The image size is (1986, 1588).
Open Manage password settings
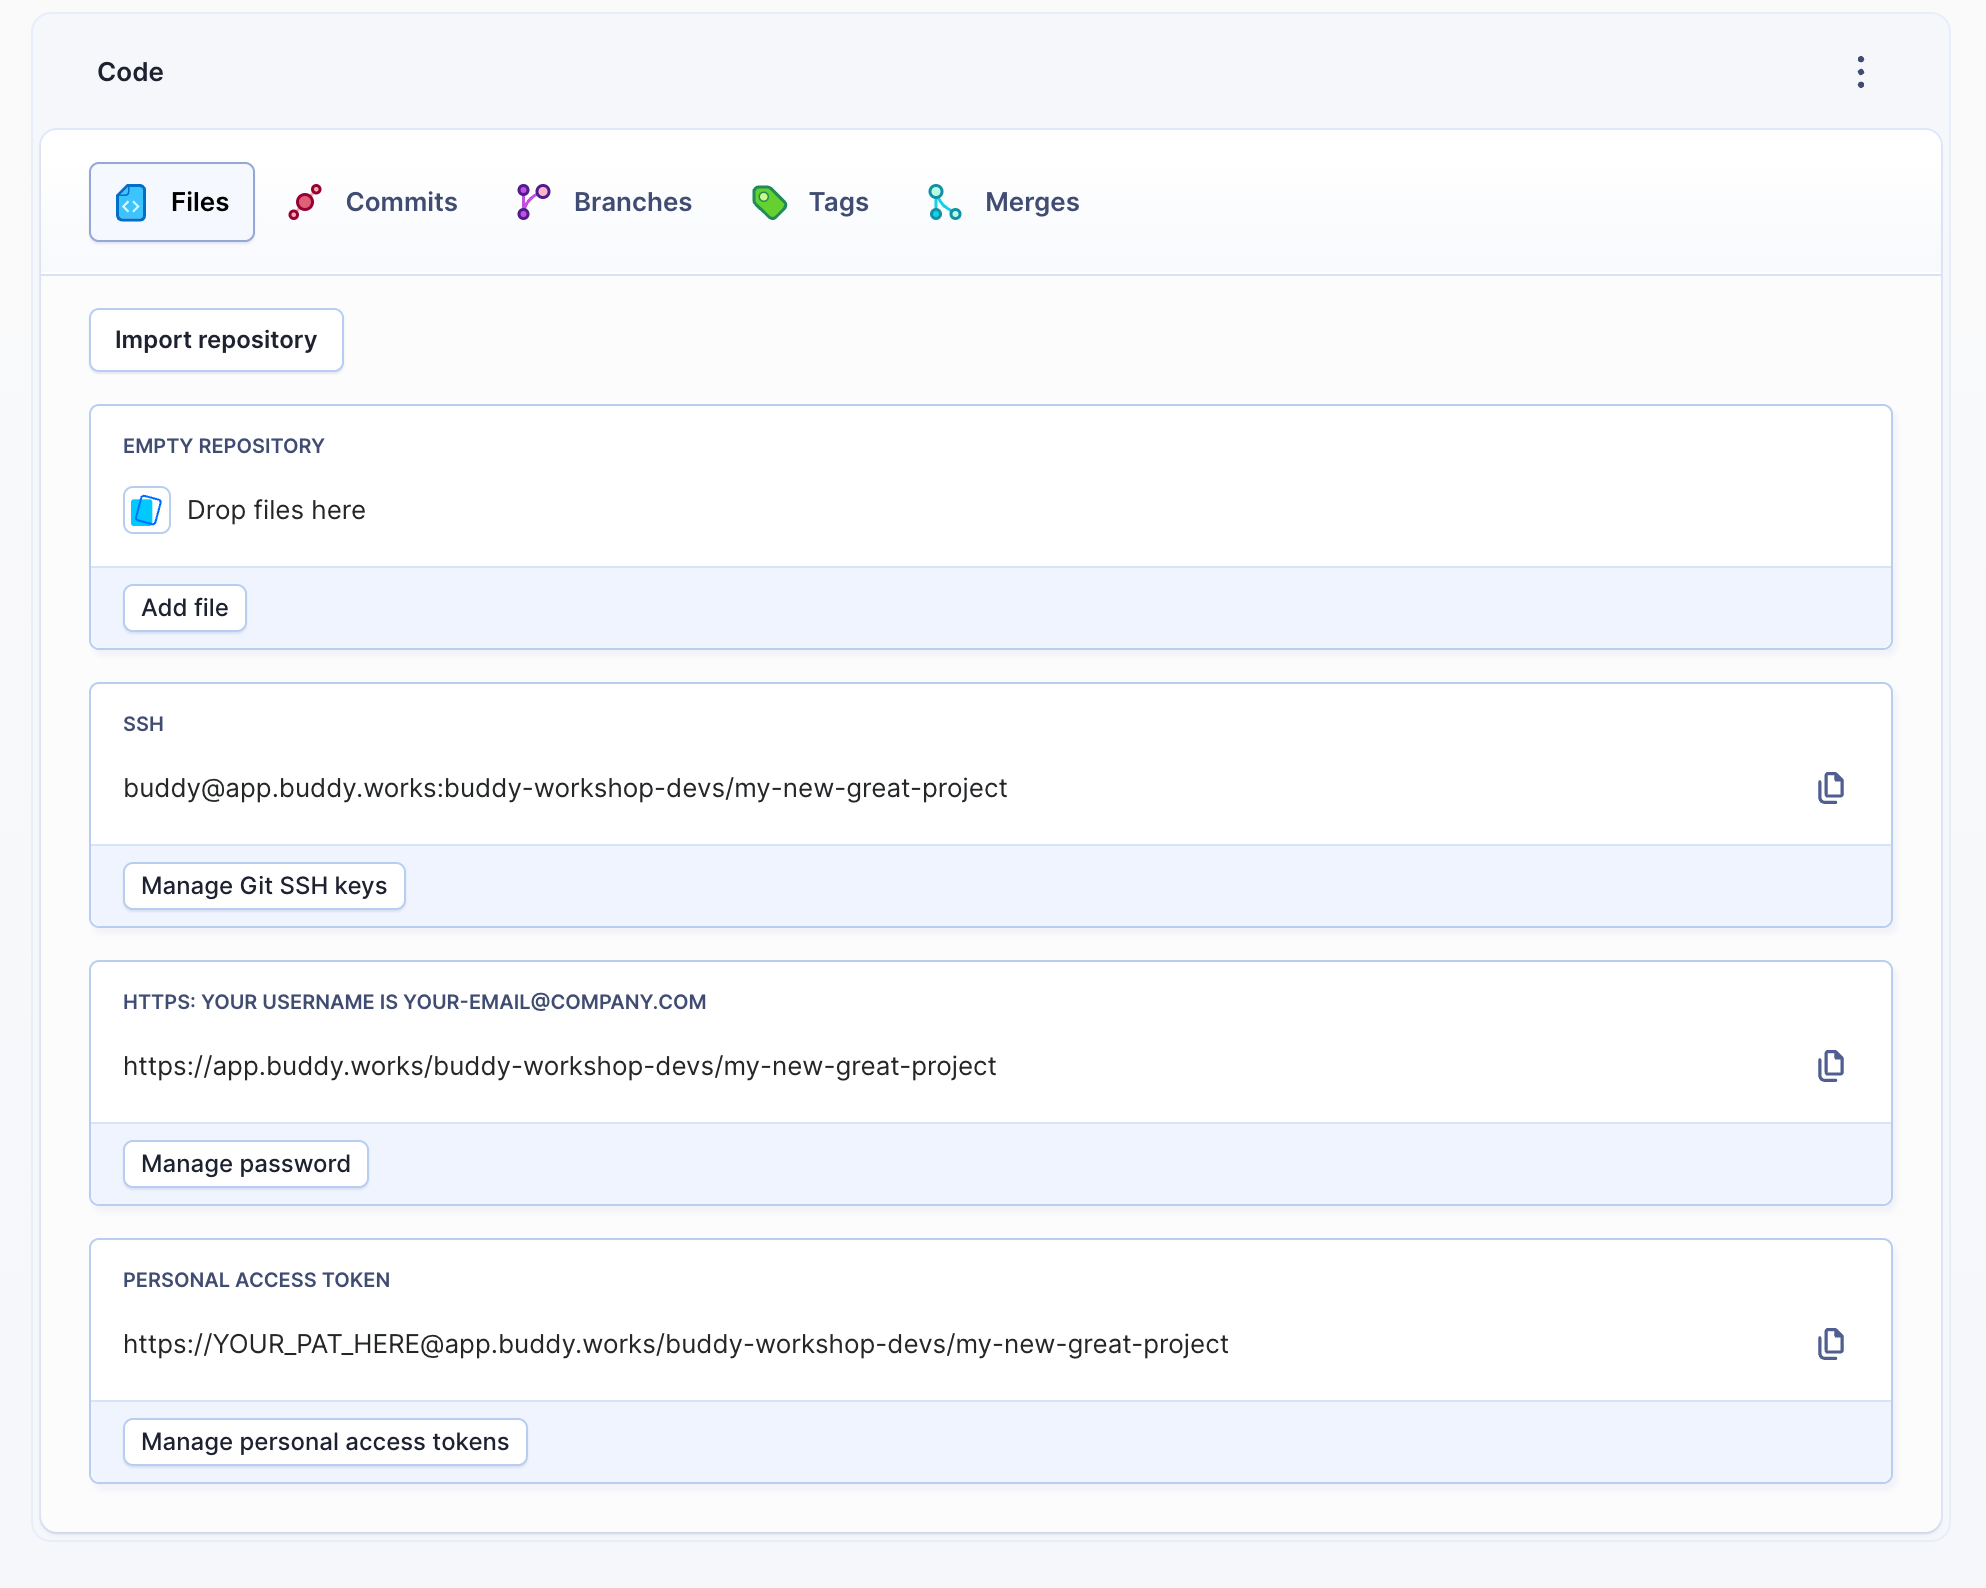click(x=245, y=1163)
